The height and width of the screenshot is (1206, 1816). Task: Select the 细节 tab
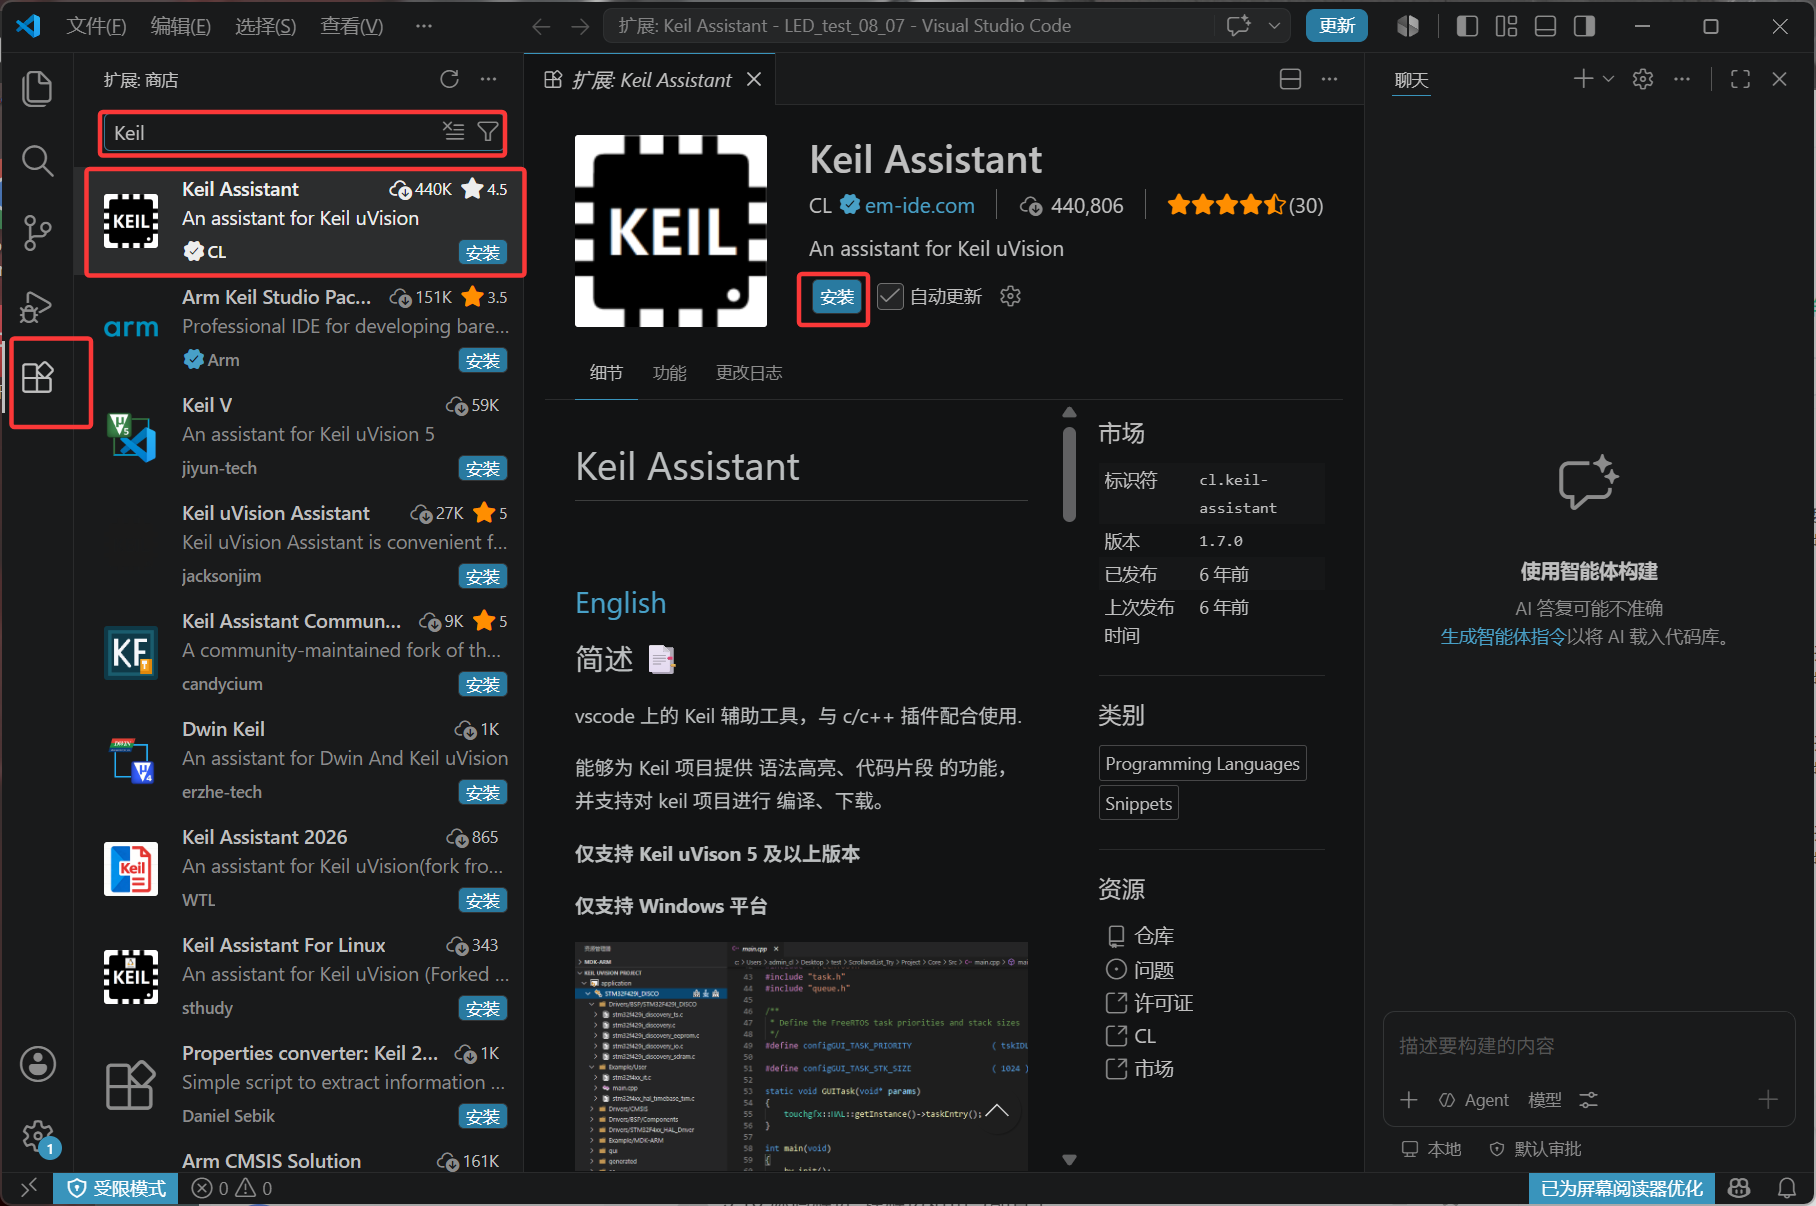[x=606, y=373]
